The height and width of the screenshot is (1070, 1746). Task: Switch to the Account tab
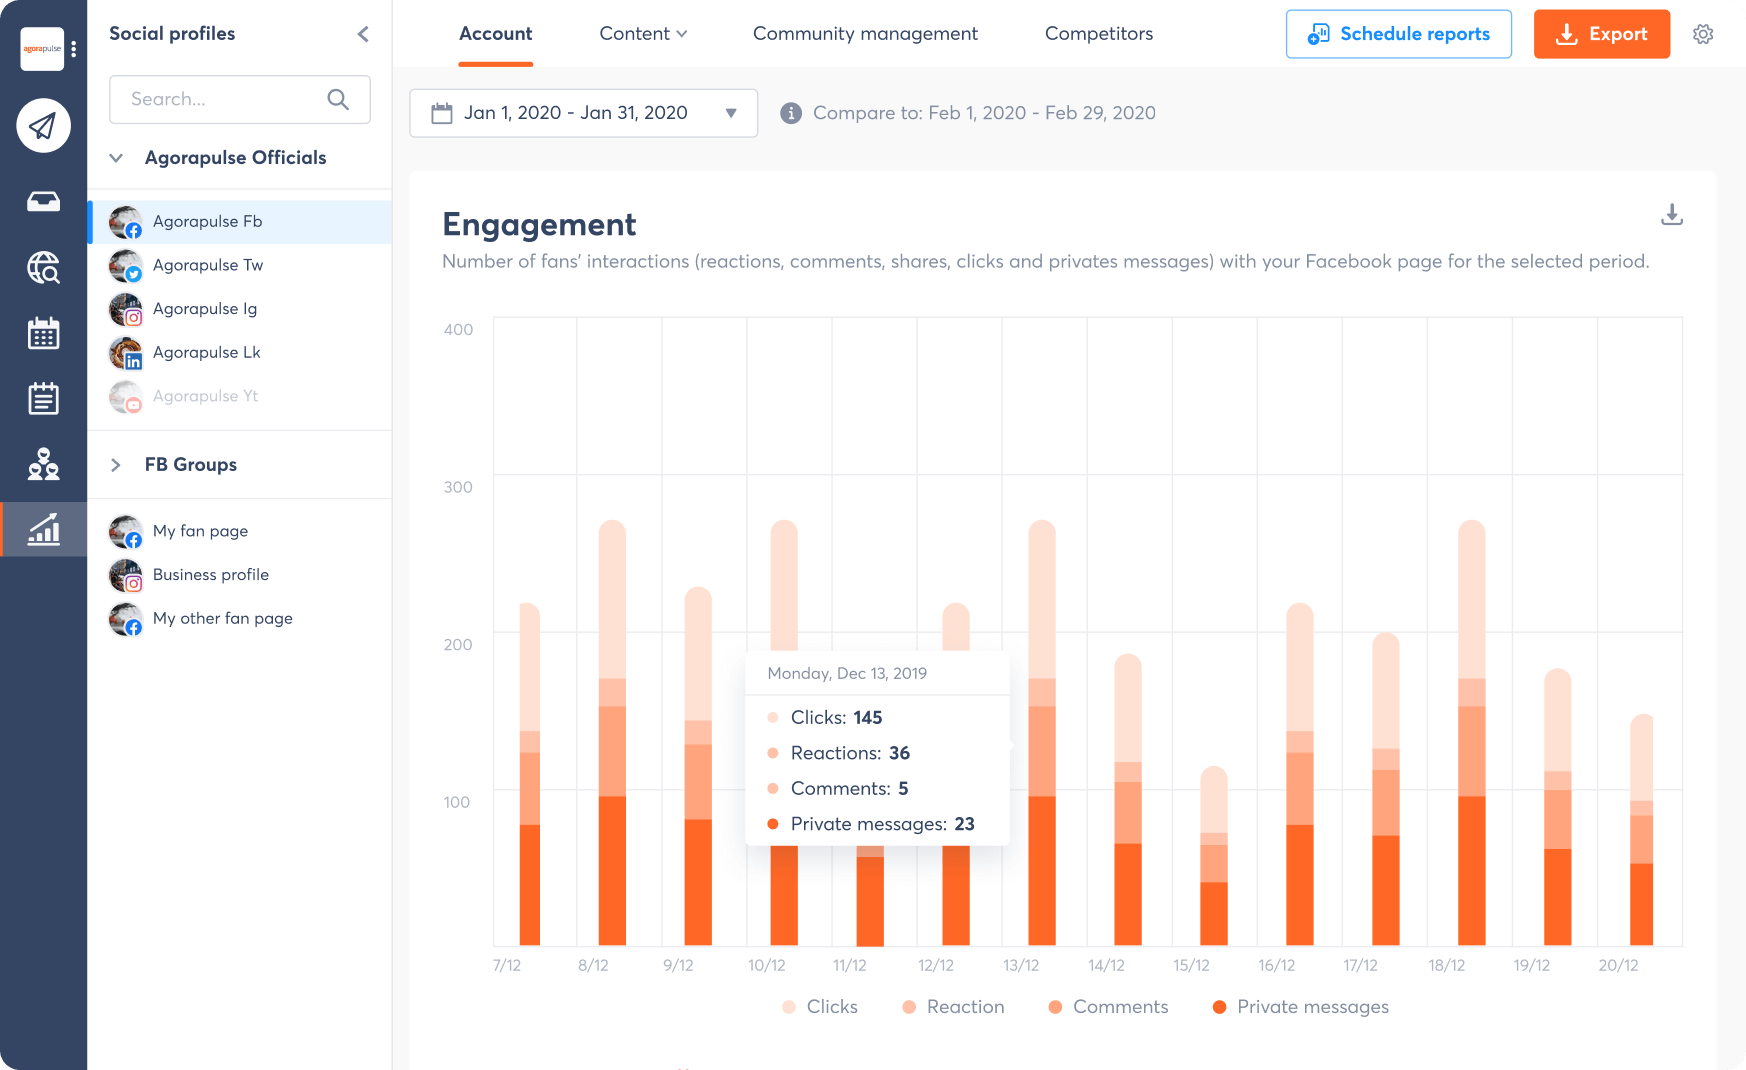click(x=495, y=34)
